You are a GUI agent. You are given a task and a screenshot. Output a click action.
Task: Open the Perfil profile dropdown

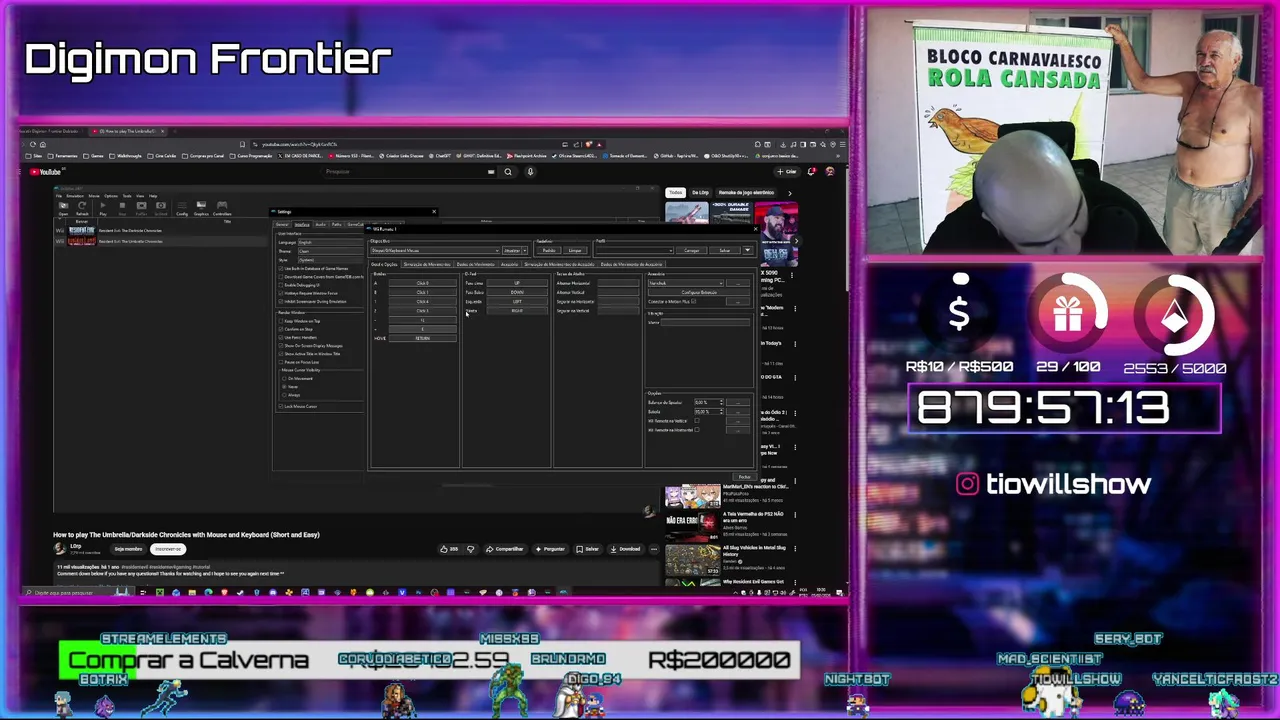click(x=635, y=249)
